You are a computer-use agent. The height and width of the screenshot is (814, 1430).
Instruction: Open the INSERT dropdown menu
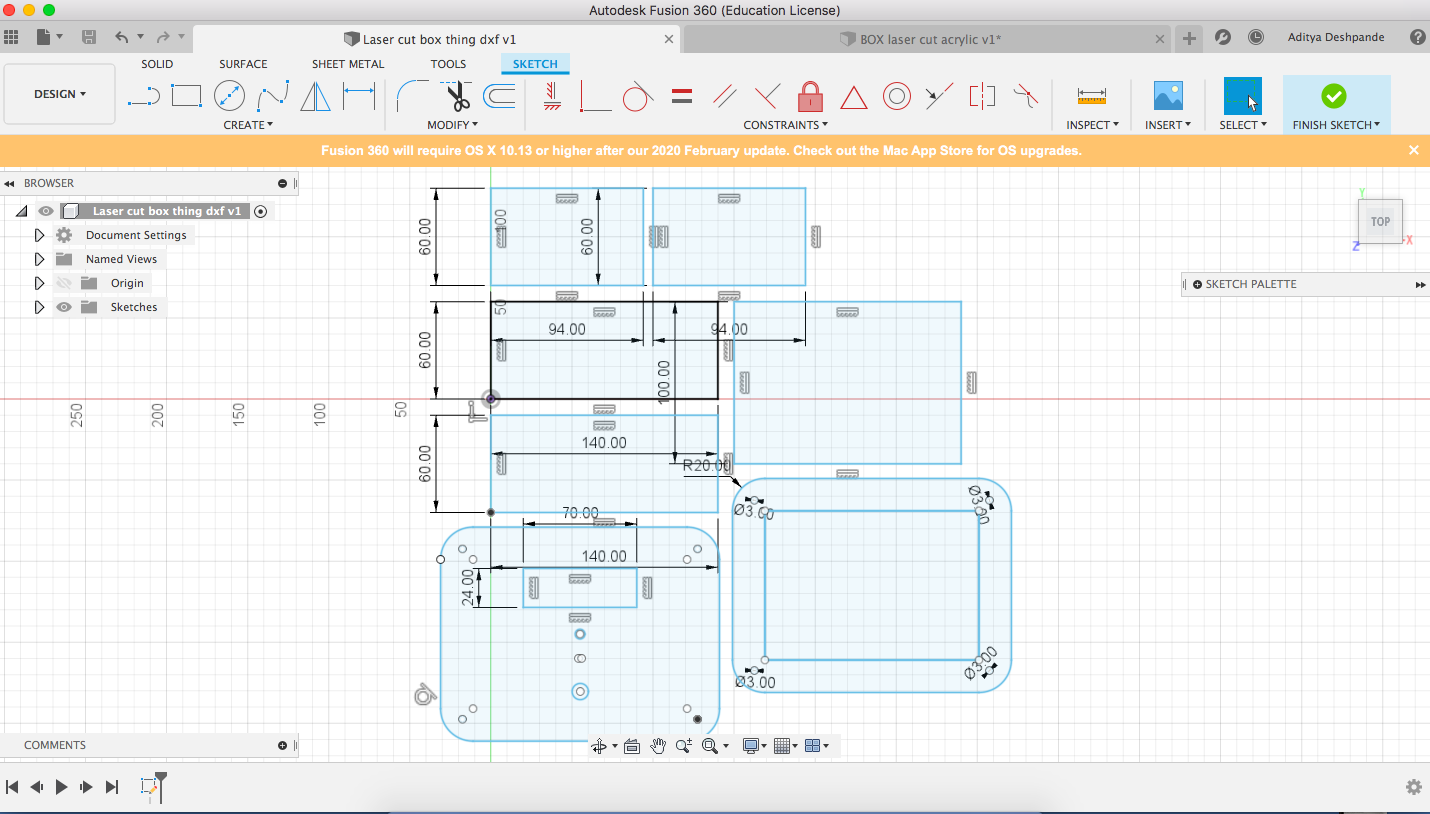coord(1168,125)
